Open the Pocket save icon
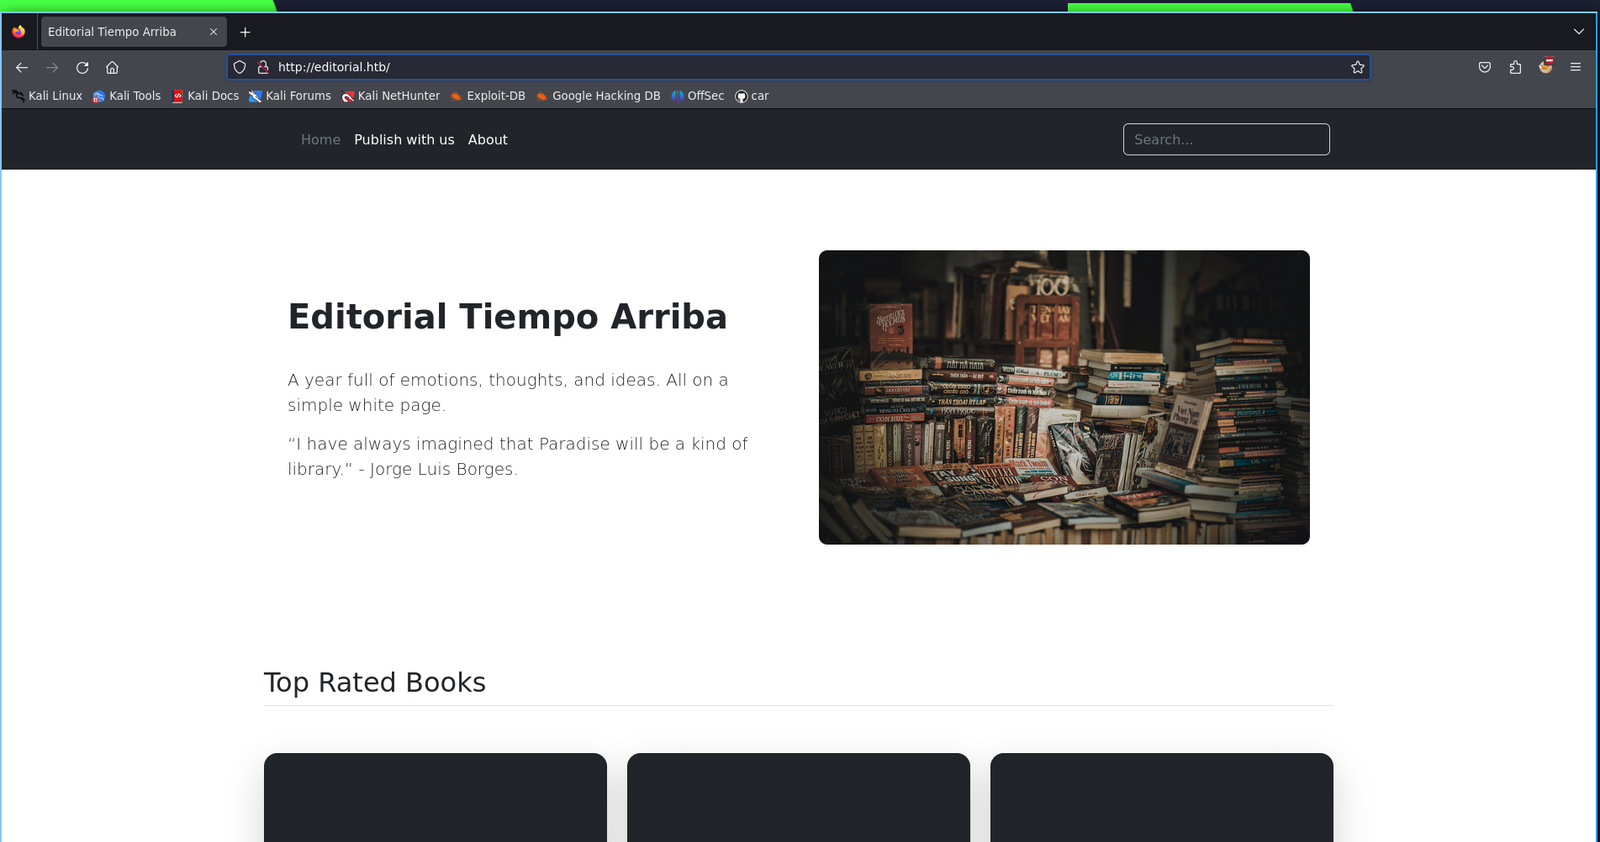Image resolution: width=1600 pixels, height=842 pixels. click(1485, 67)
